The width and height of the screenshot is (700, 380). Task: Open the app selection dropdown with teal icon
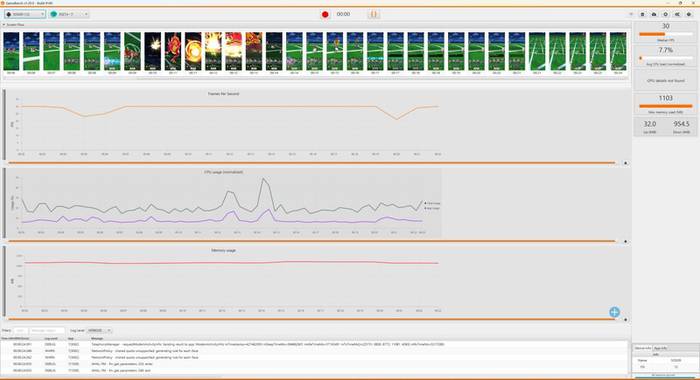pyautogui.click(x=69, y=14)
